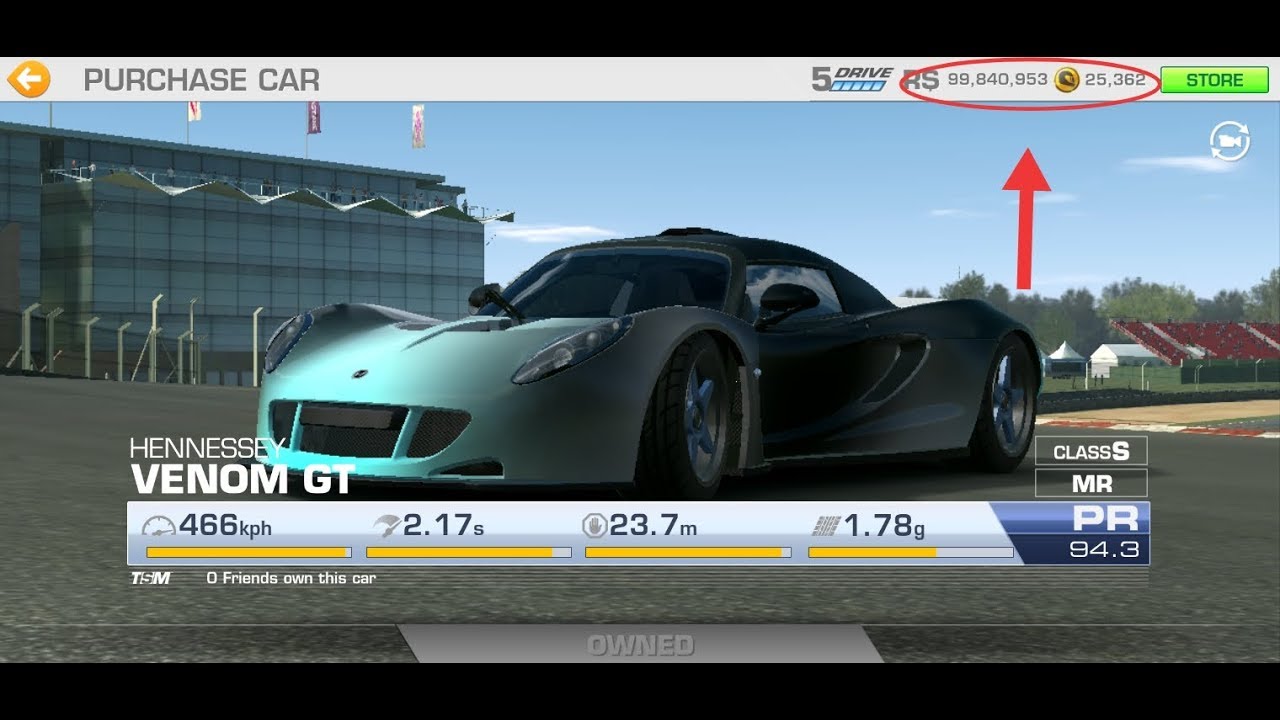Click the acceleration yellow progress bar
The height and width of the screenshot is (720, 1280).
(469, 552)
